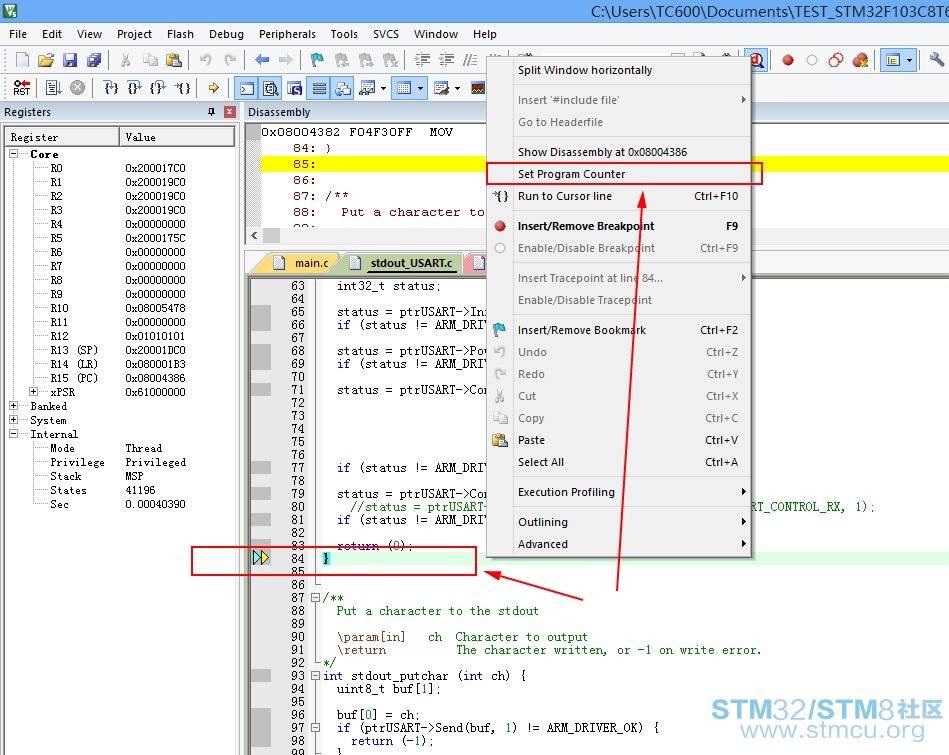Collapse the comment block at line 87
Image resolution: width=949 pixels, height=755 pixels.
click(315, 598)
